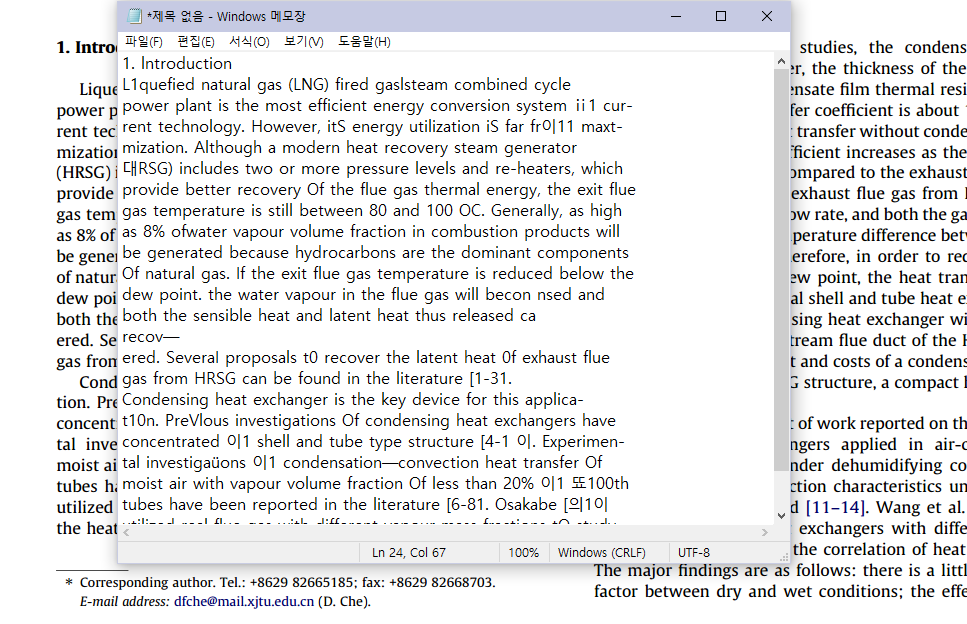The height and width of the screenshot is (624, 967).
Task: Click the '*제목 없음 - Windows 메모장' title text
Action: [226, 16]
